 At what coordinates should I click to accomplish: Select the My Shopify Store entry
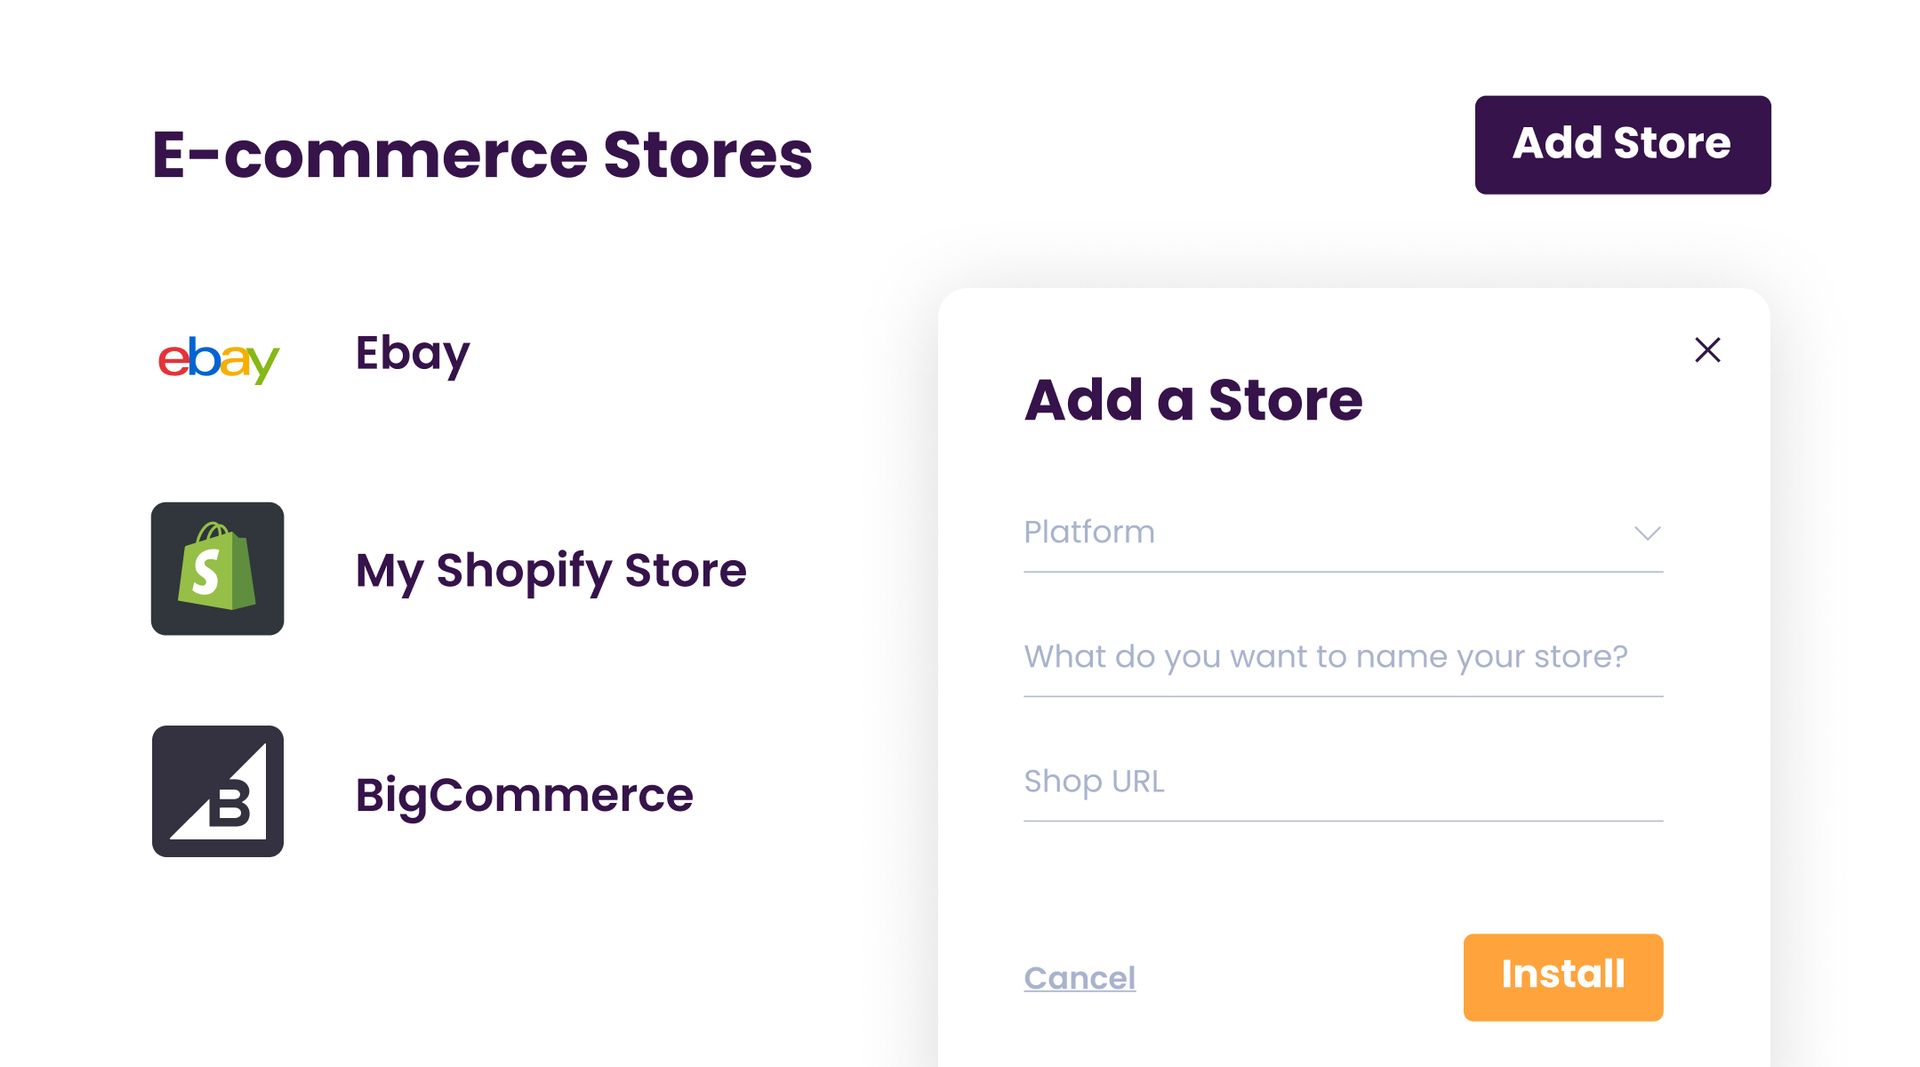pyautogui.click(x=550, y=570)
